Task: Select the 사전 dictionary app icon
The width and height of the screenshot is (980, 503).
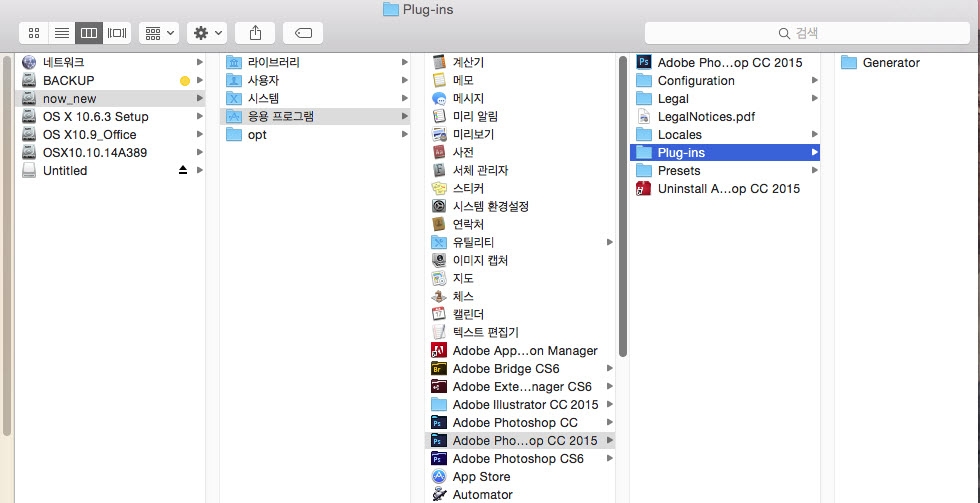Action: pos(439,152)
